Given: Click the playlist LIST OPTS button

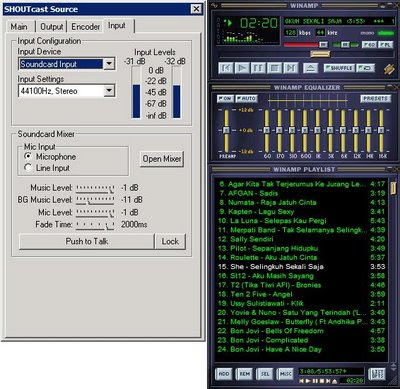Looking at the screenshot, I should [377, 374].
